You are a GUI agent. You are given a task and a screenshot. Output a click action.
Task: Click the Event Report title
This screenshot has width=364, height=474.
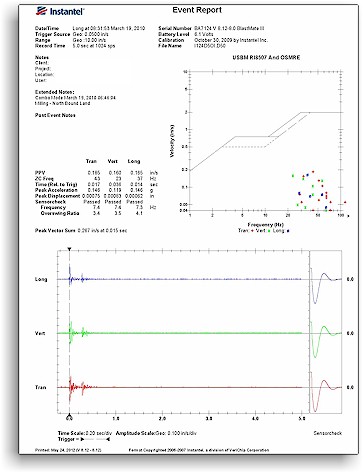point(197,10)
